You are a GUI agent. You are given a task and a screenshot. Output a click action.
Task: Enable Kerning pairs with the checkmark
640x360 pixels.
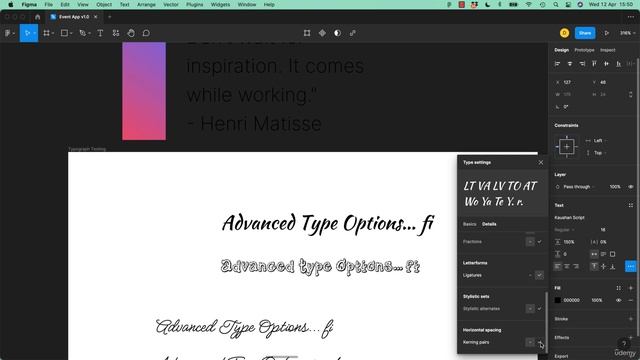[539, 342]
